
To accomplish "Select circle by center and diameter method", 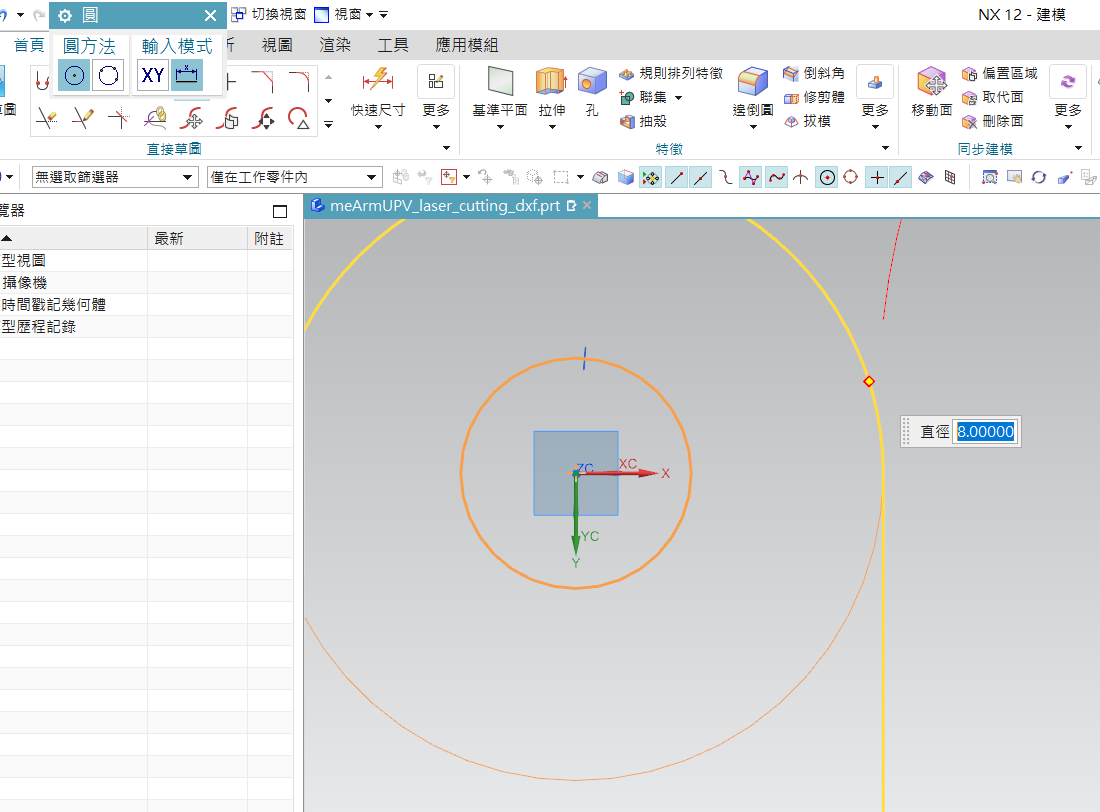I will tap(74, 75).
